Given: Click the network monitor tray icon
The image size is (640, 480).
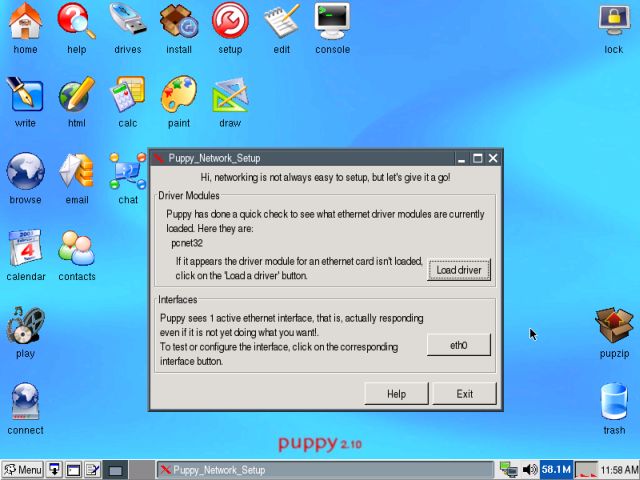Looking at the screenshot, I should [x=509, y=470].
